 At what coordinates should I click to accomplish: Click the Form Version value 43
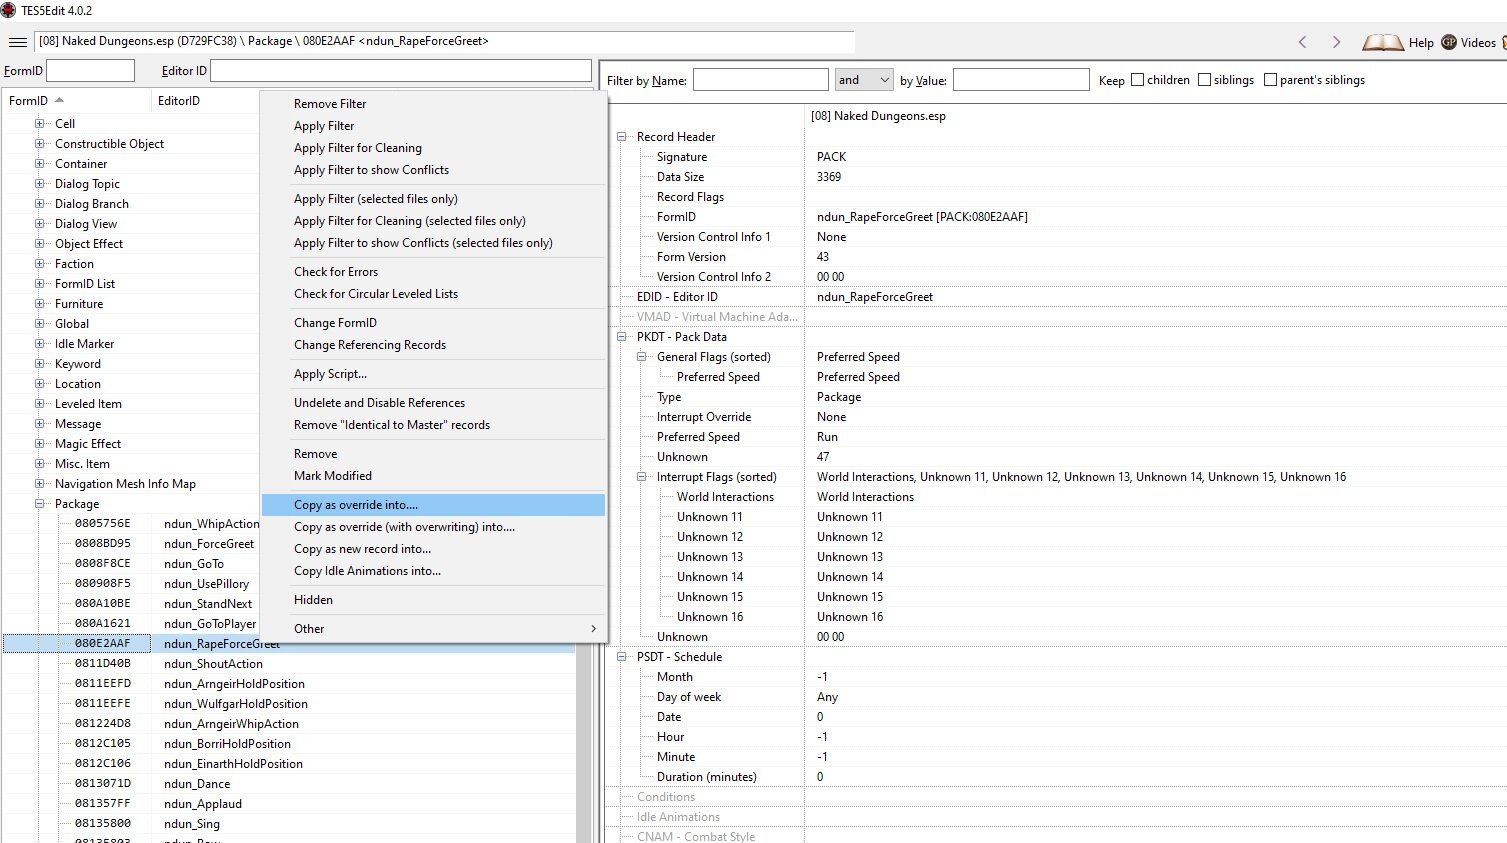coord(823,257)
